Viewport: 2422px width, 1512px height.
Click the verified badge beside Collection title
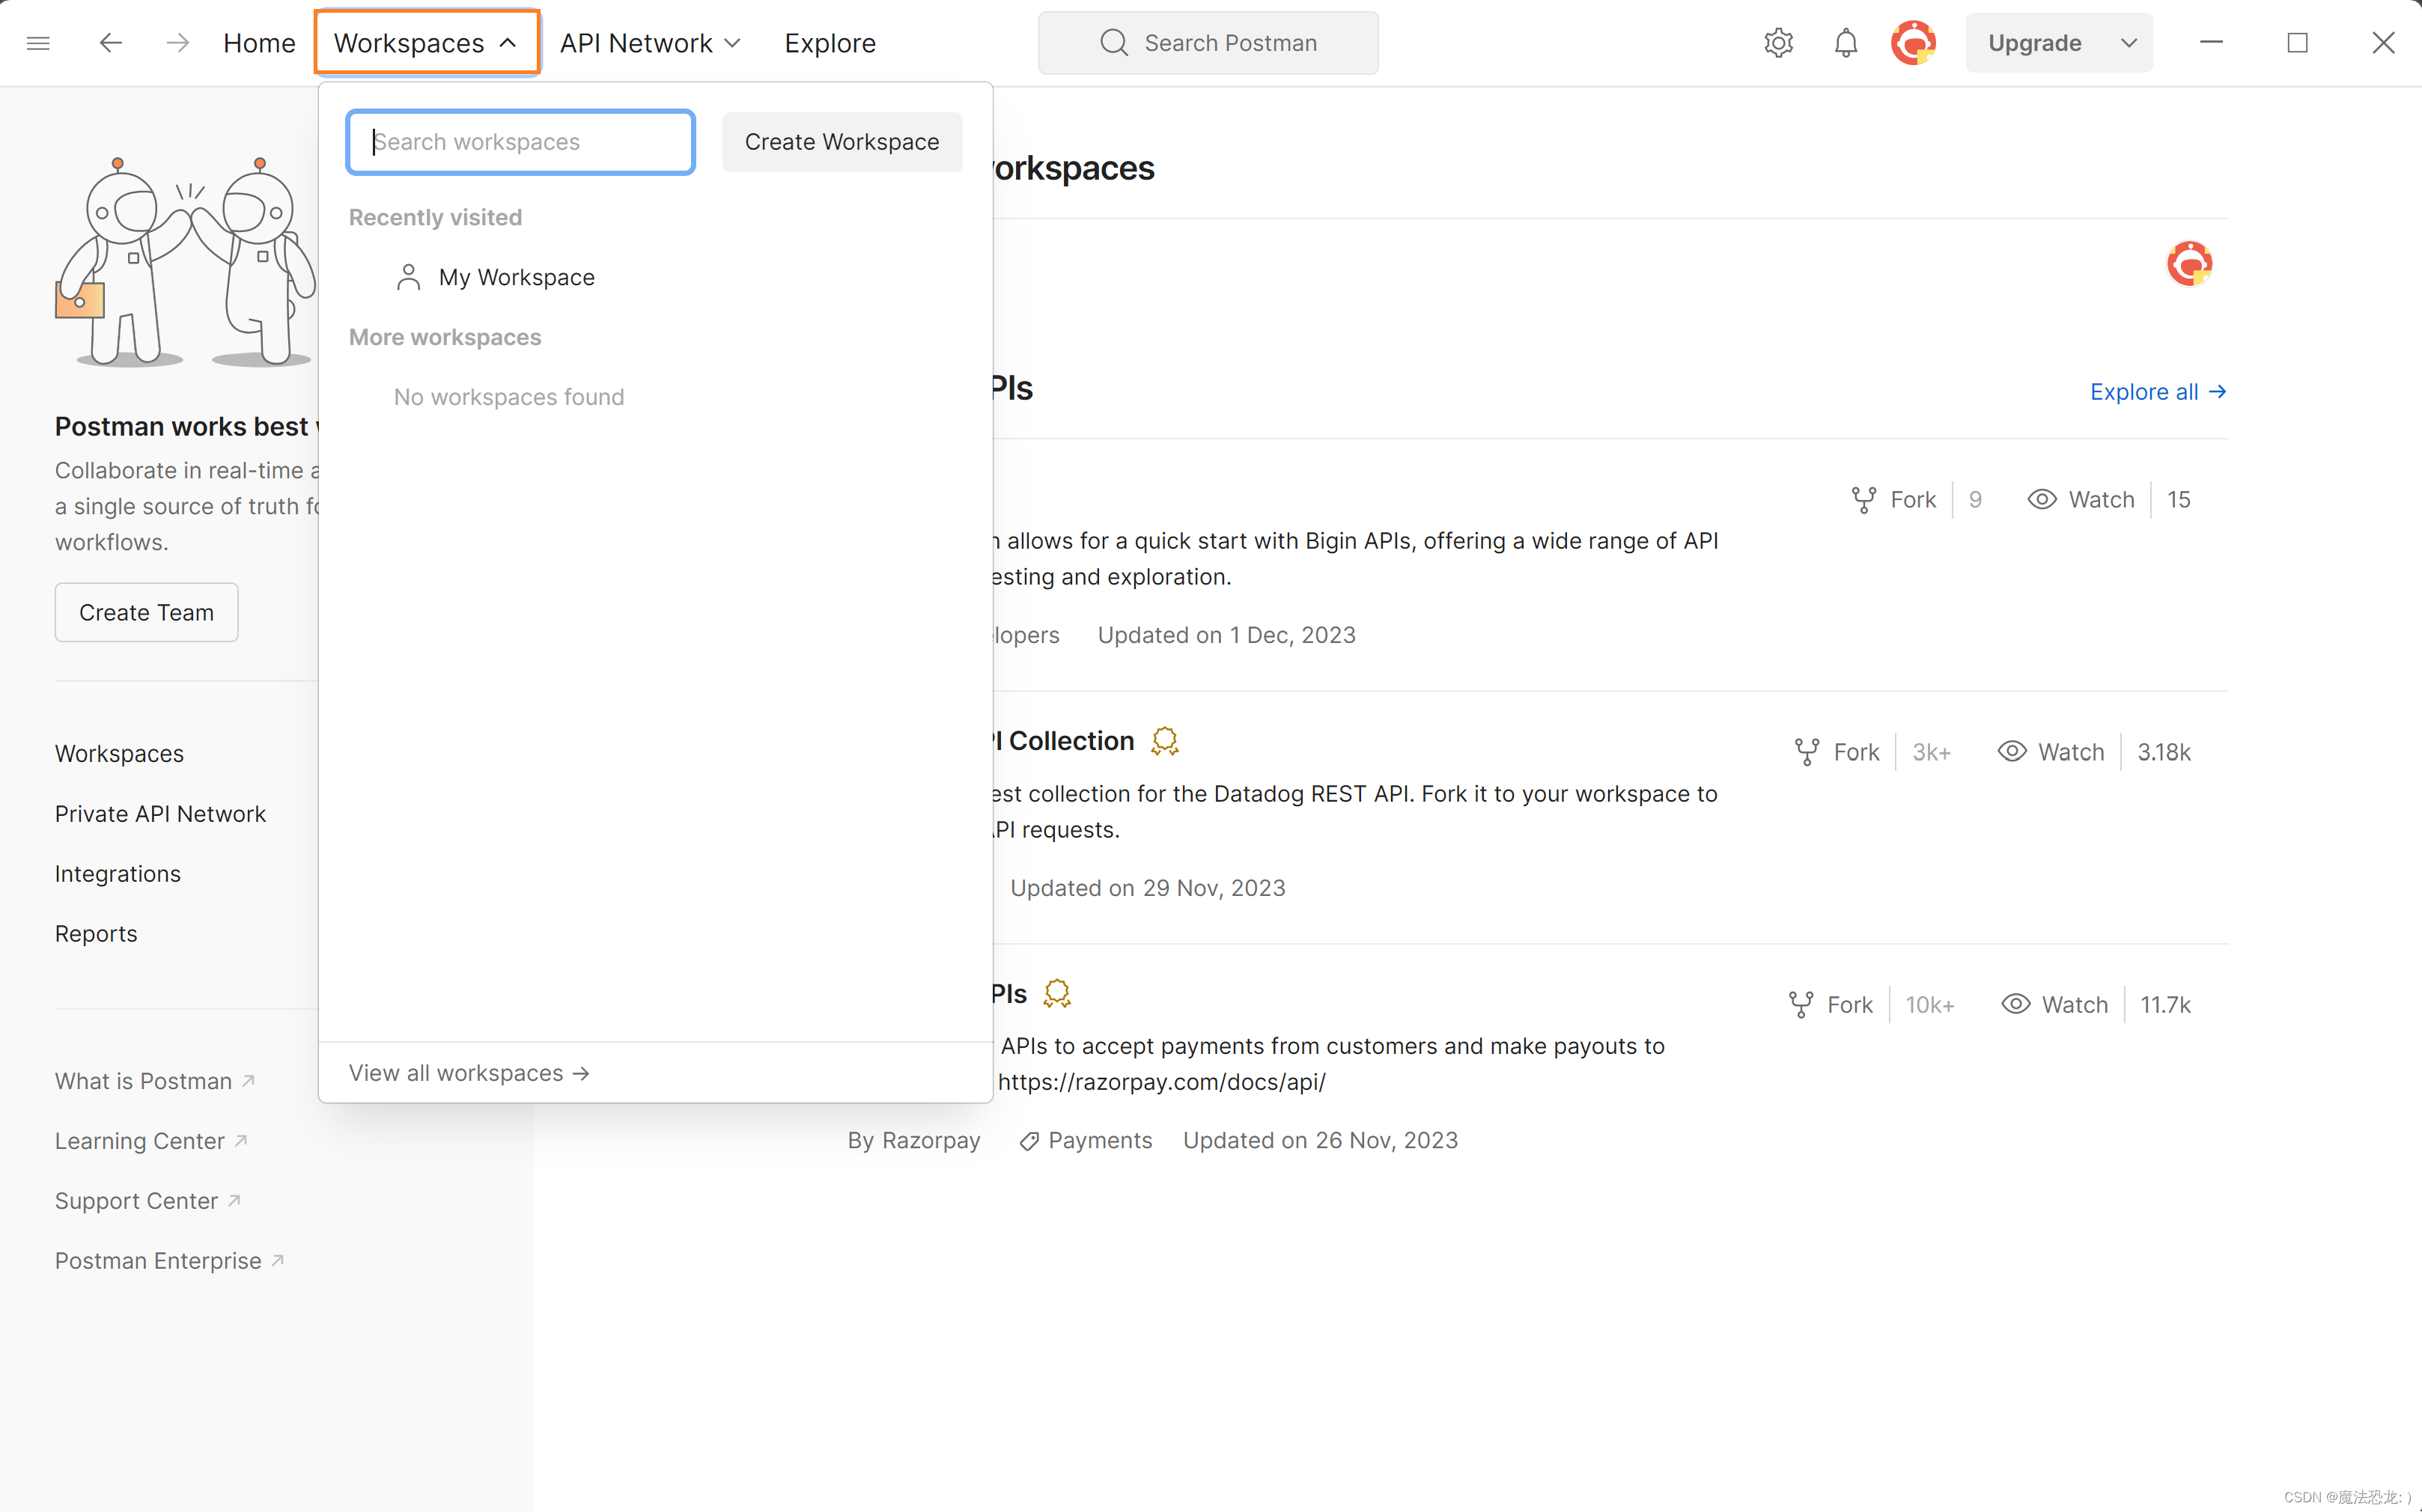pyautogui.click(x=1165, y=741)
